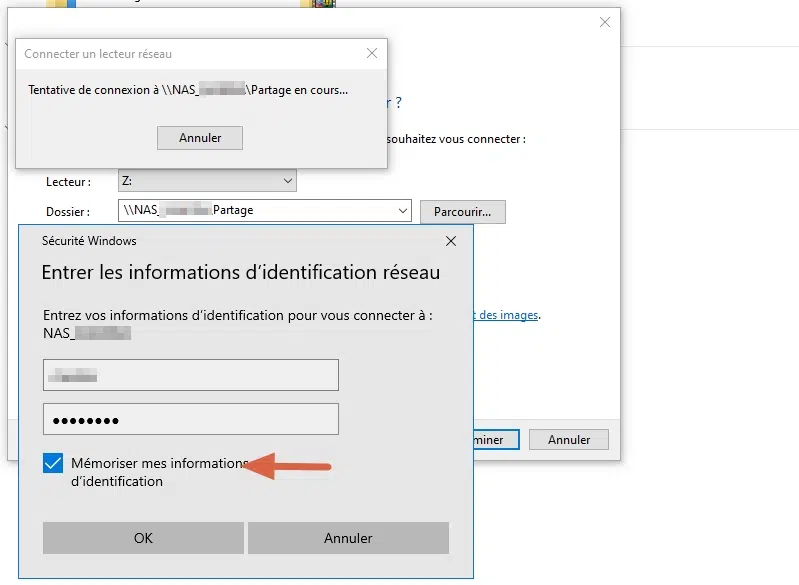799x585 pixels.
Task: Click Annuler at the wizard's bottom right
Action: [569, 440]
